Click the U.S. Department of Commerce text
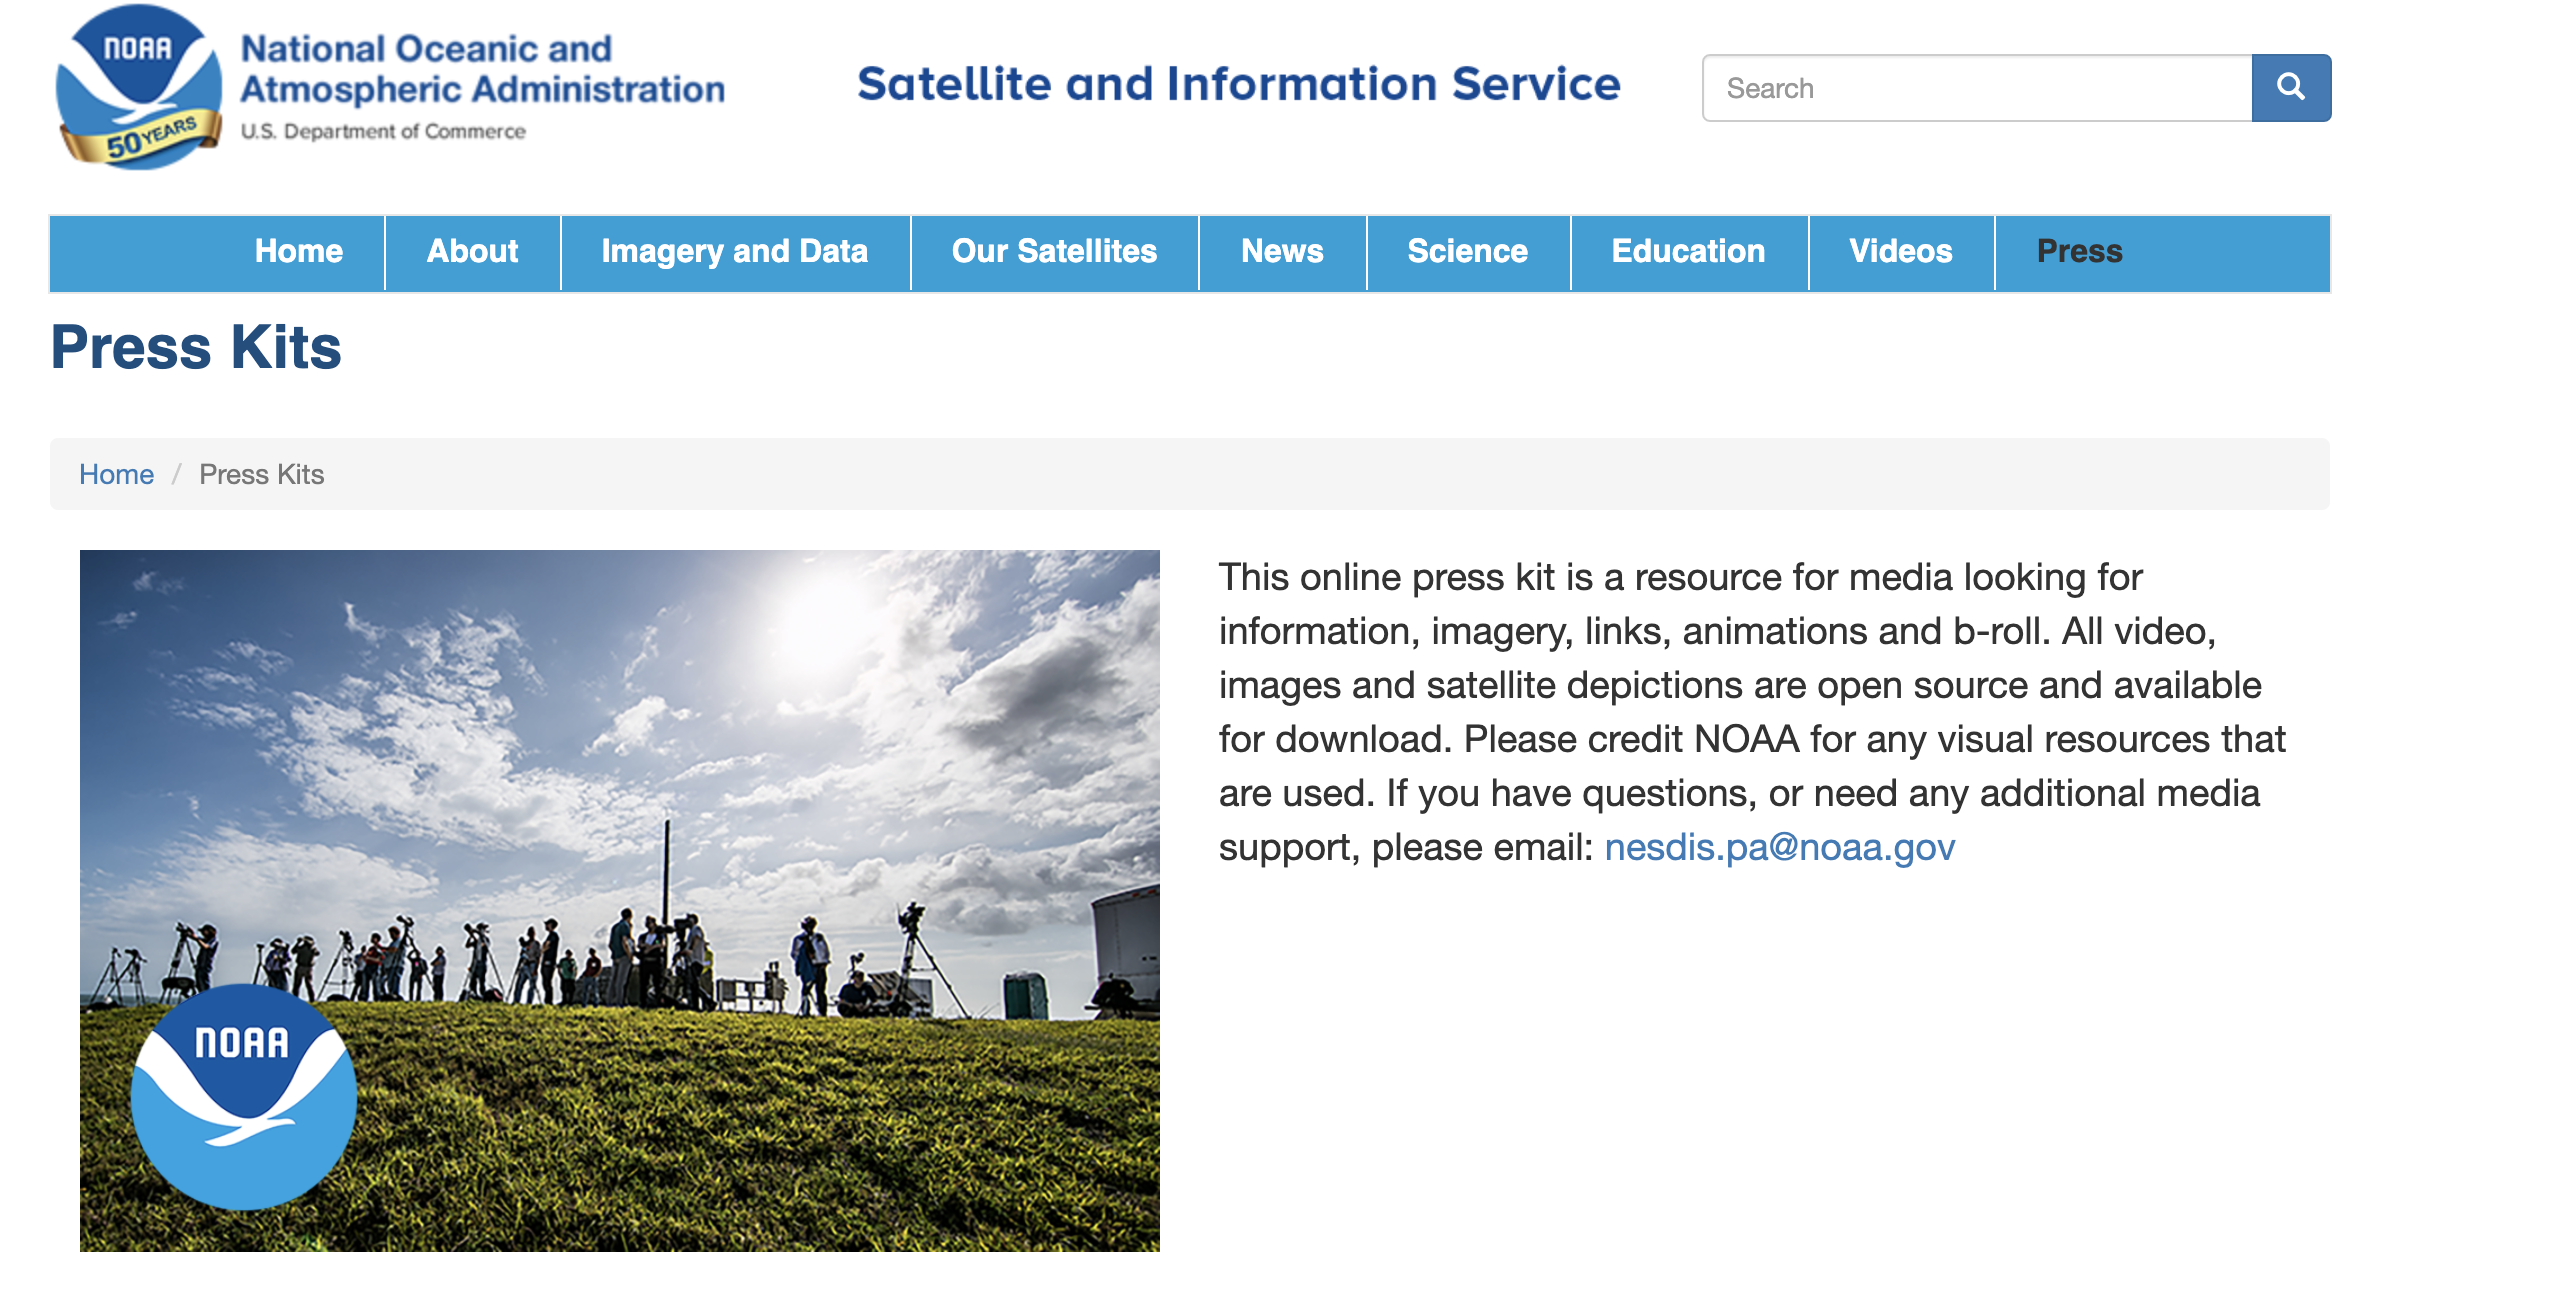2576x1294 pixels. 383,132
